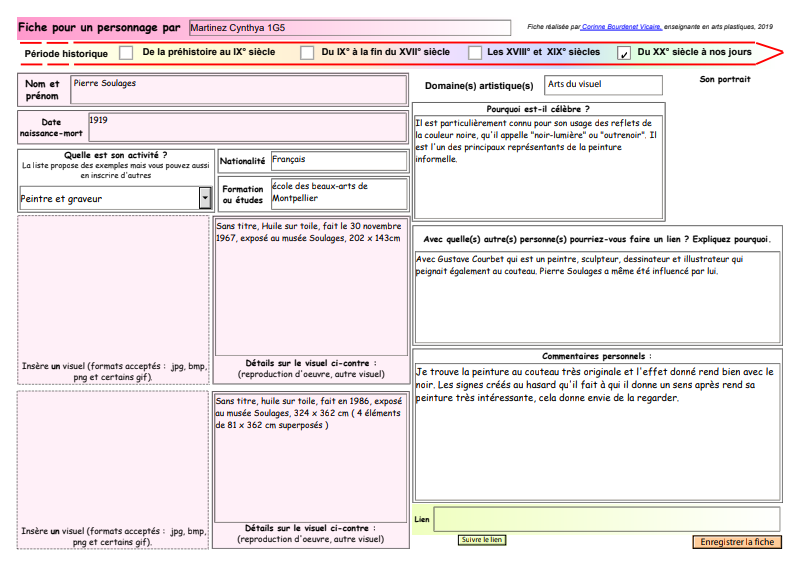Image resolution: width=800 pixels, height=566 pixels.
Task: Check the "De la préhistoire au IX° siècle" box
Action: point(126,53)
